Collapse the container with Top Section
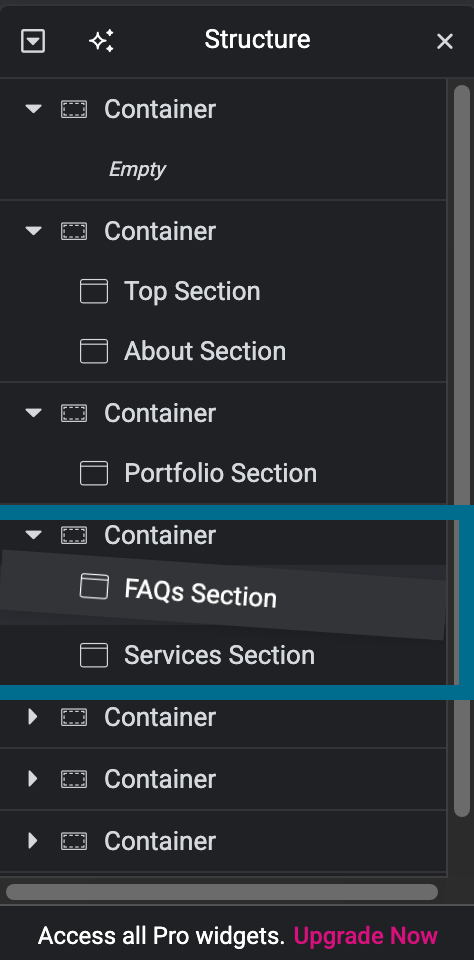474x960 pixels. [33, 231]
